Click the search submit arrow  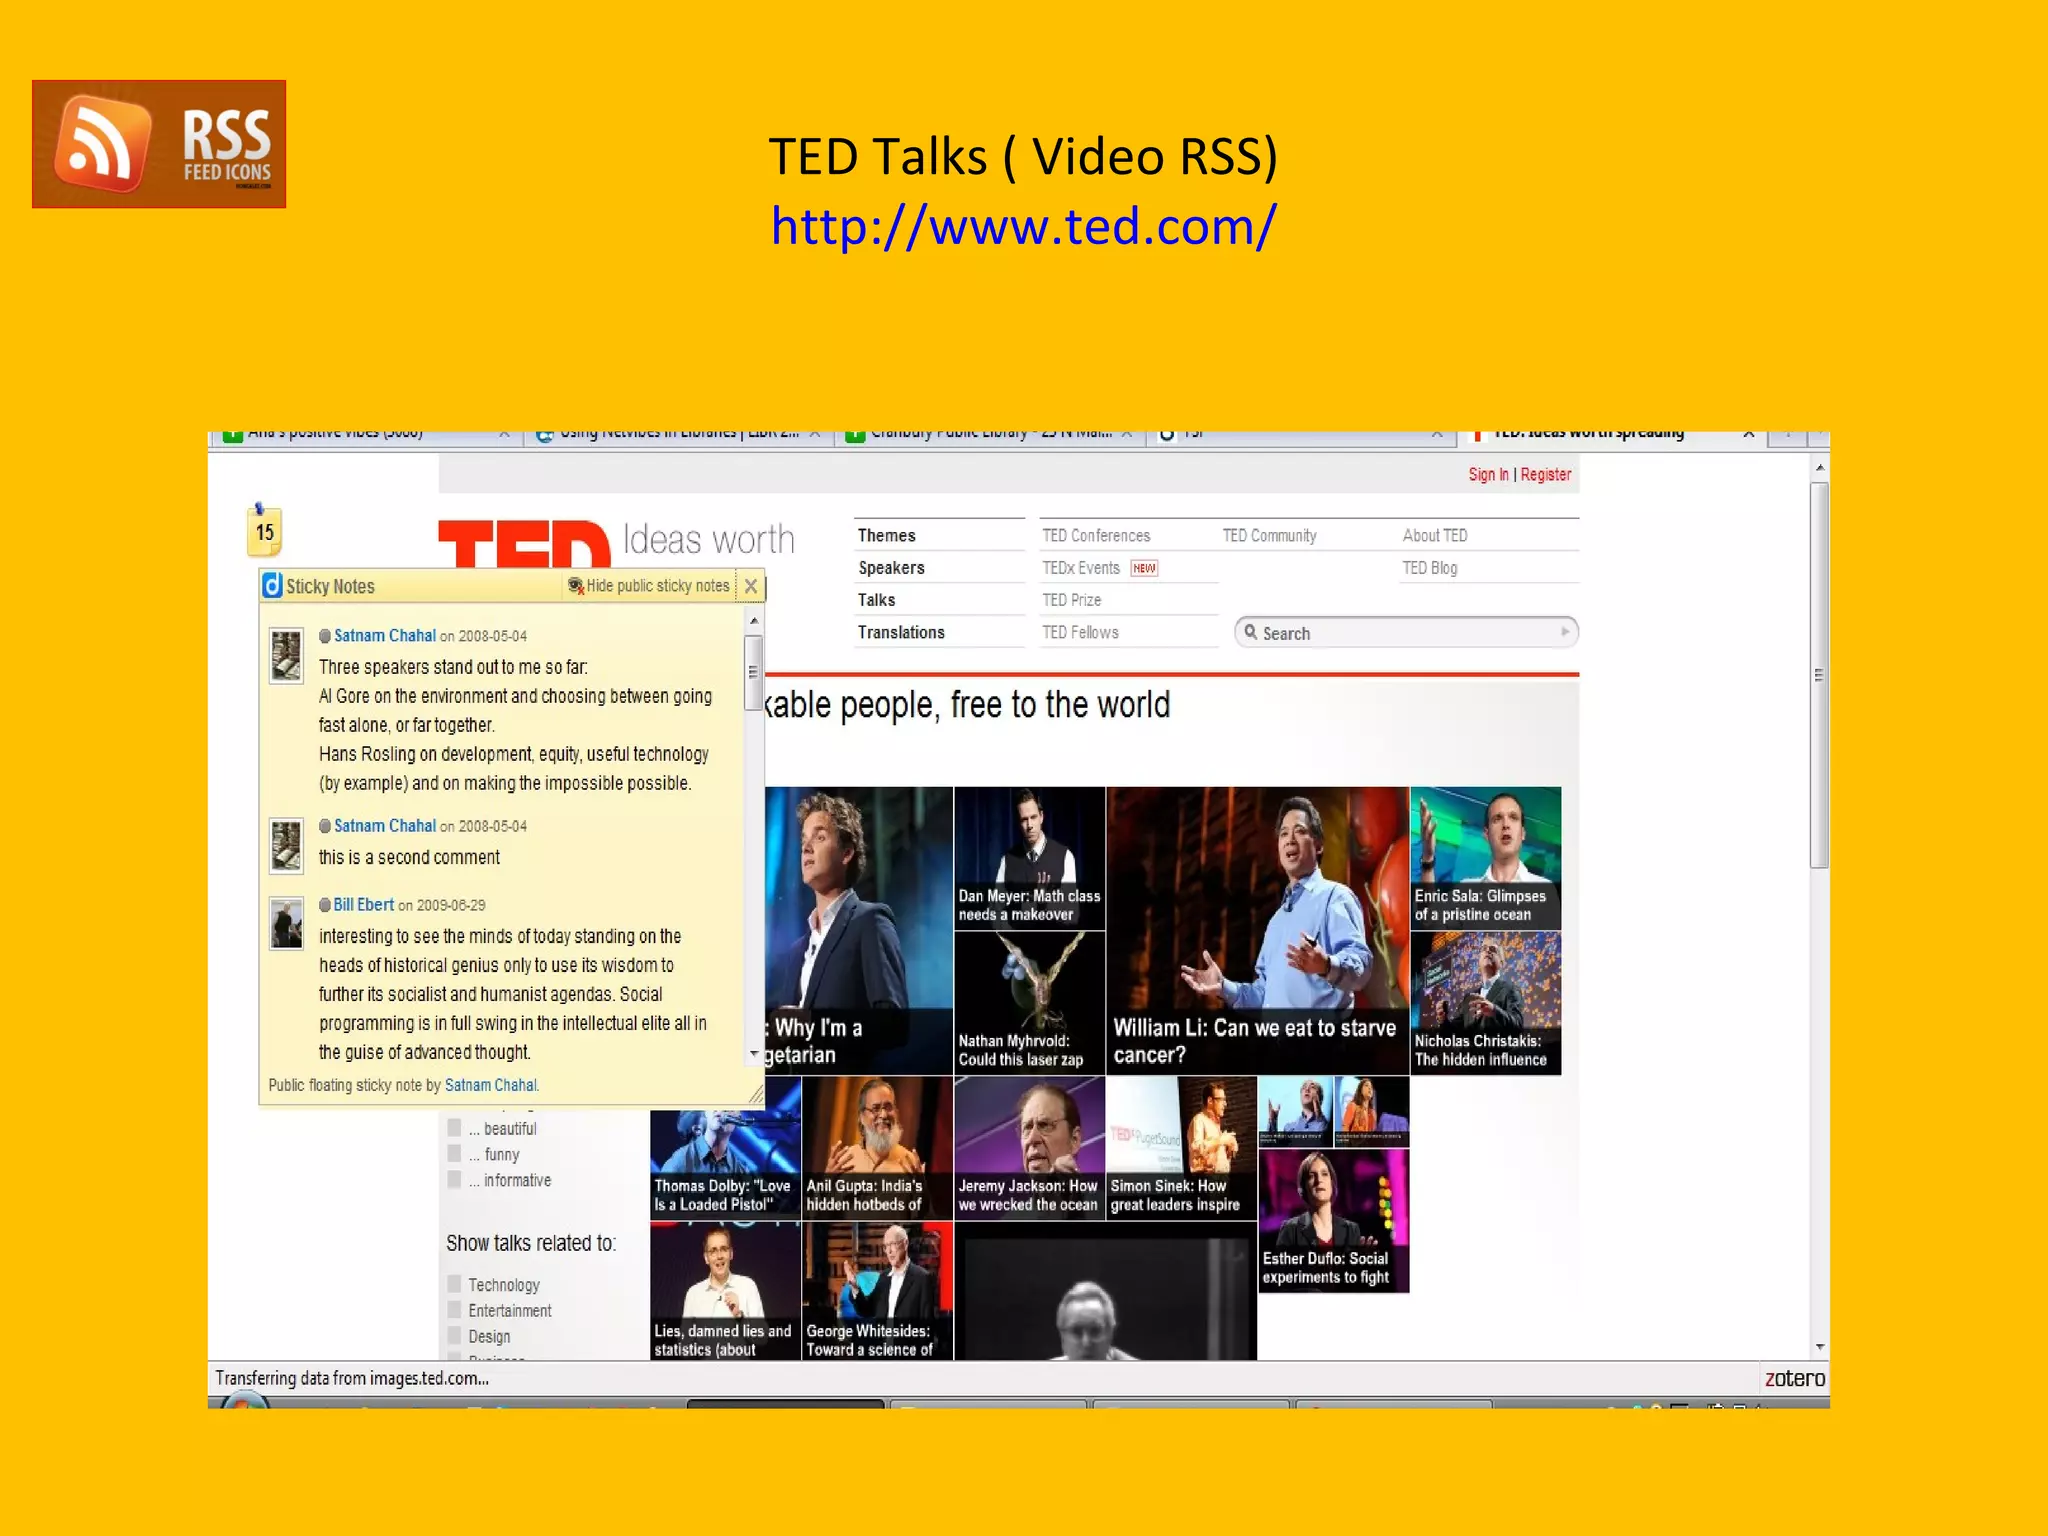click(1565, 632)
